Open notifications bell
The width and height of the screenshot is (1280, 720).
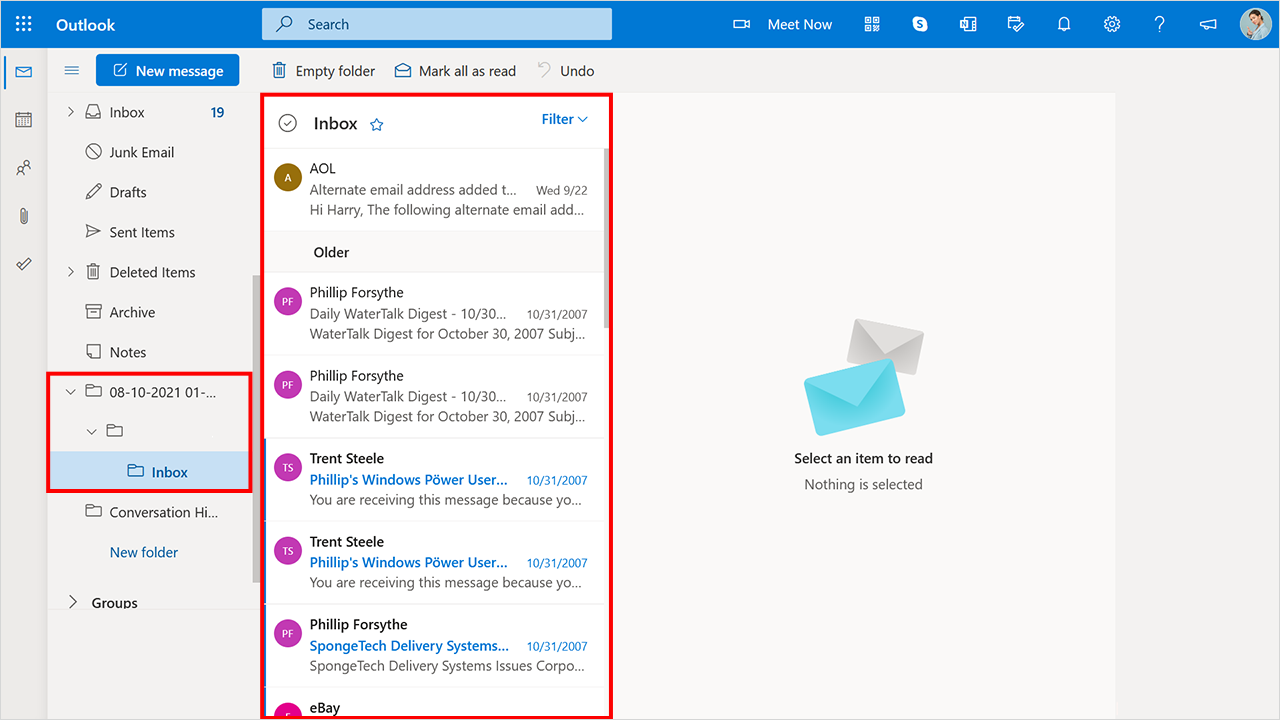pos(1064,24)
